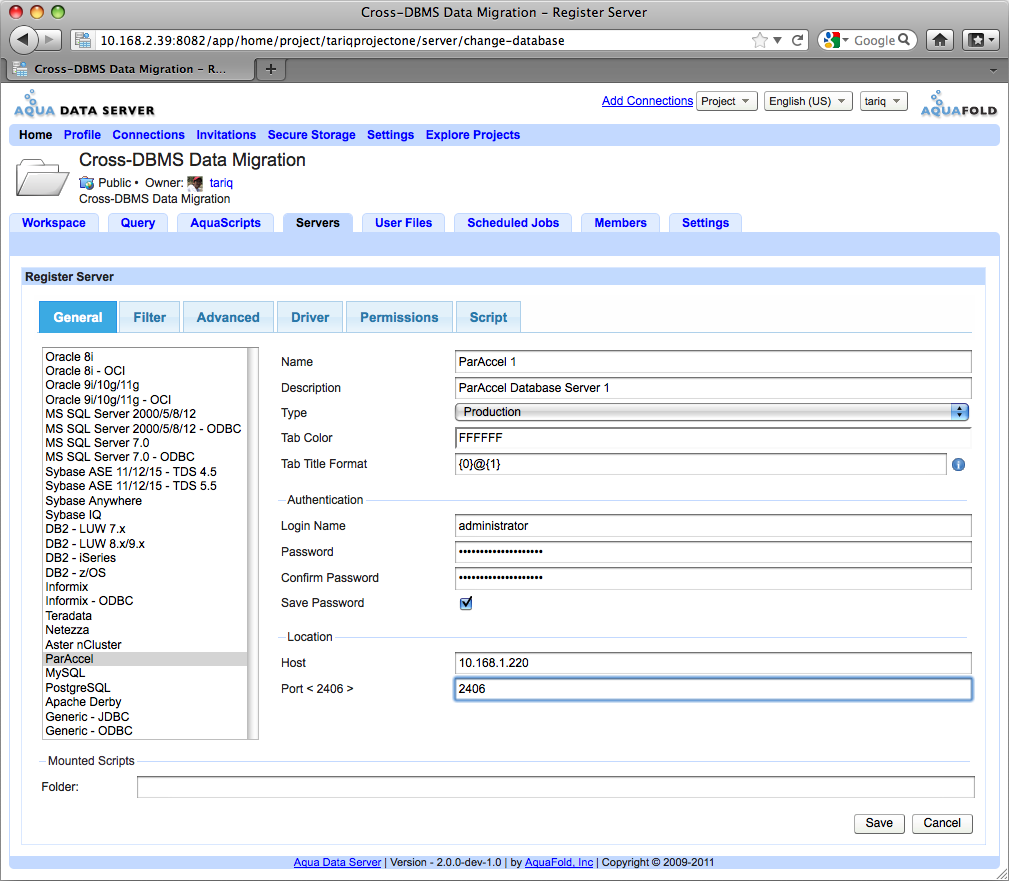Screen dimensions: 1009x881
Task: Click the Public visibility icon
Action: pos(86,183)
